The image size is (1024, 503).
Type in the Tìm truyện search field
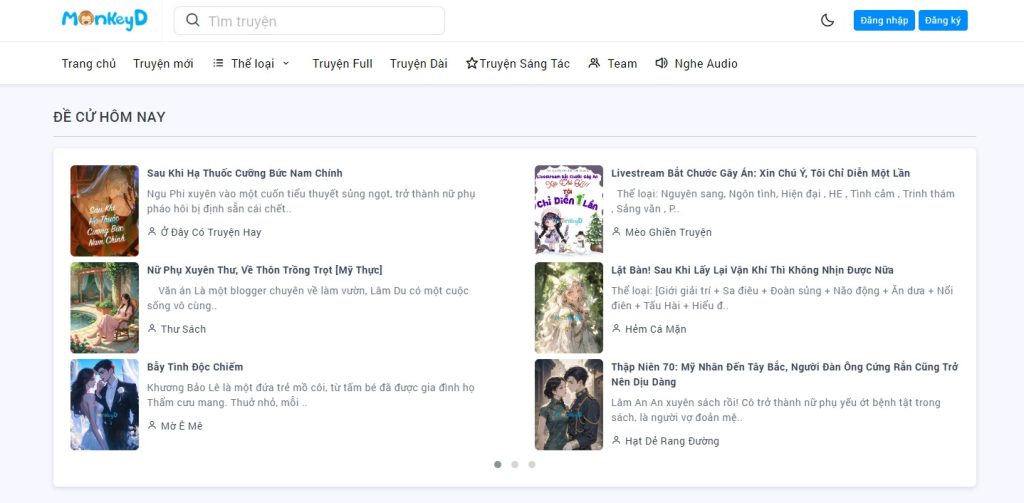pos(320,21)
